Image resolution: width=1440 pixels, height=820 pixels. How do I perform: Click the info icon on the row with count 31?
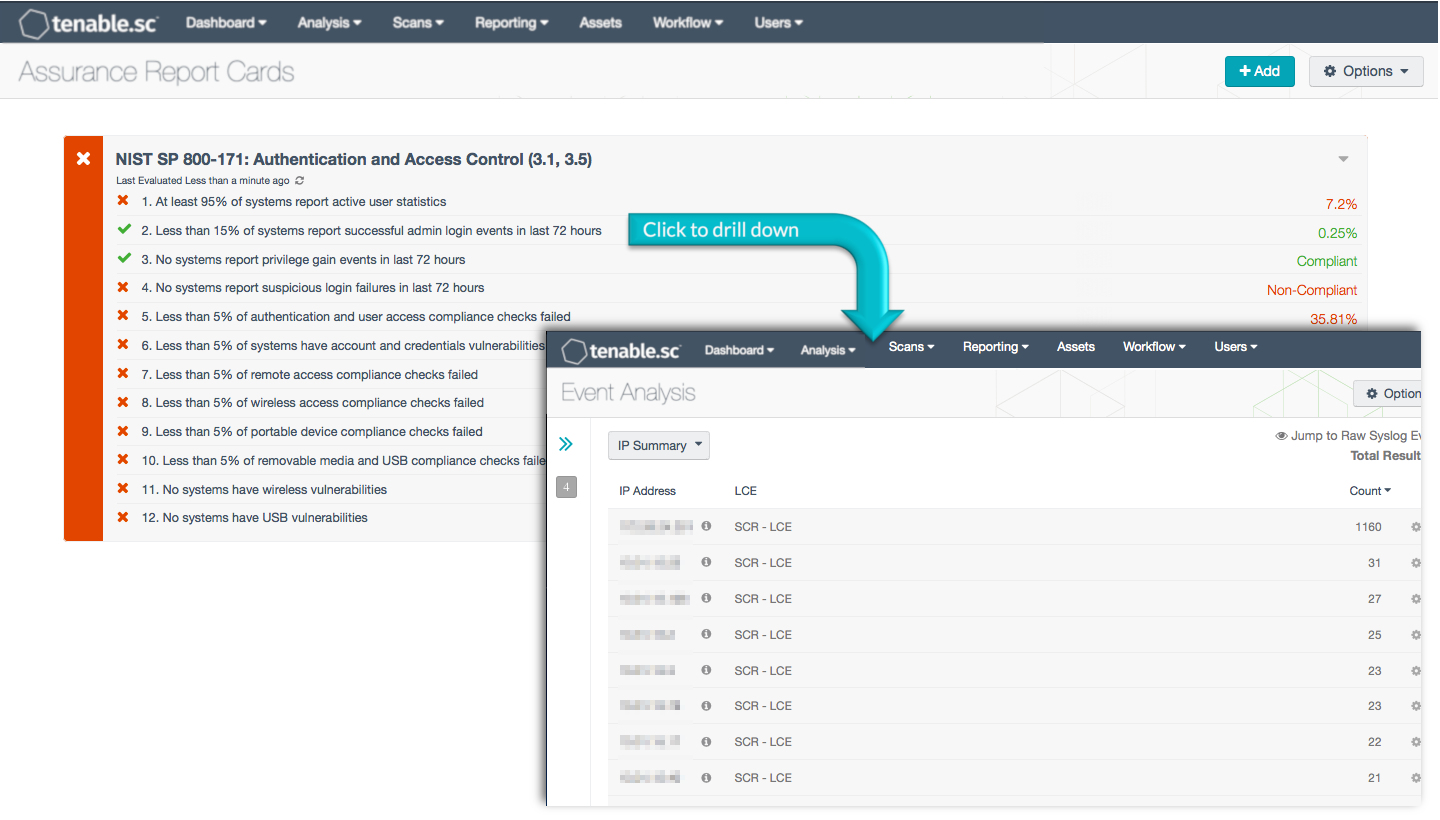[x=706, y=562]
